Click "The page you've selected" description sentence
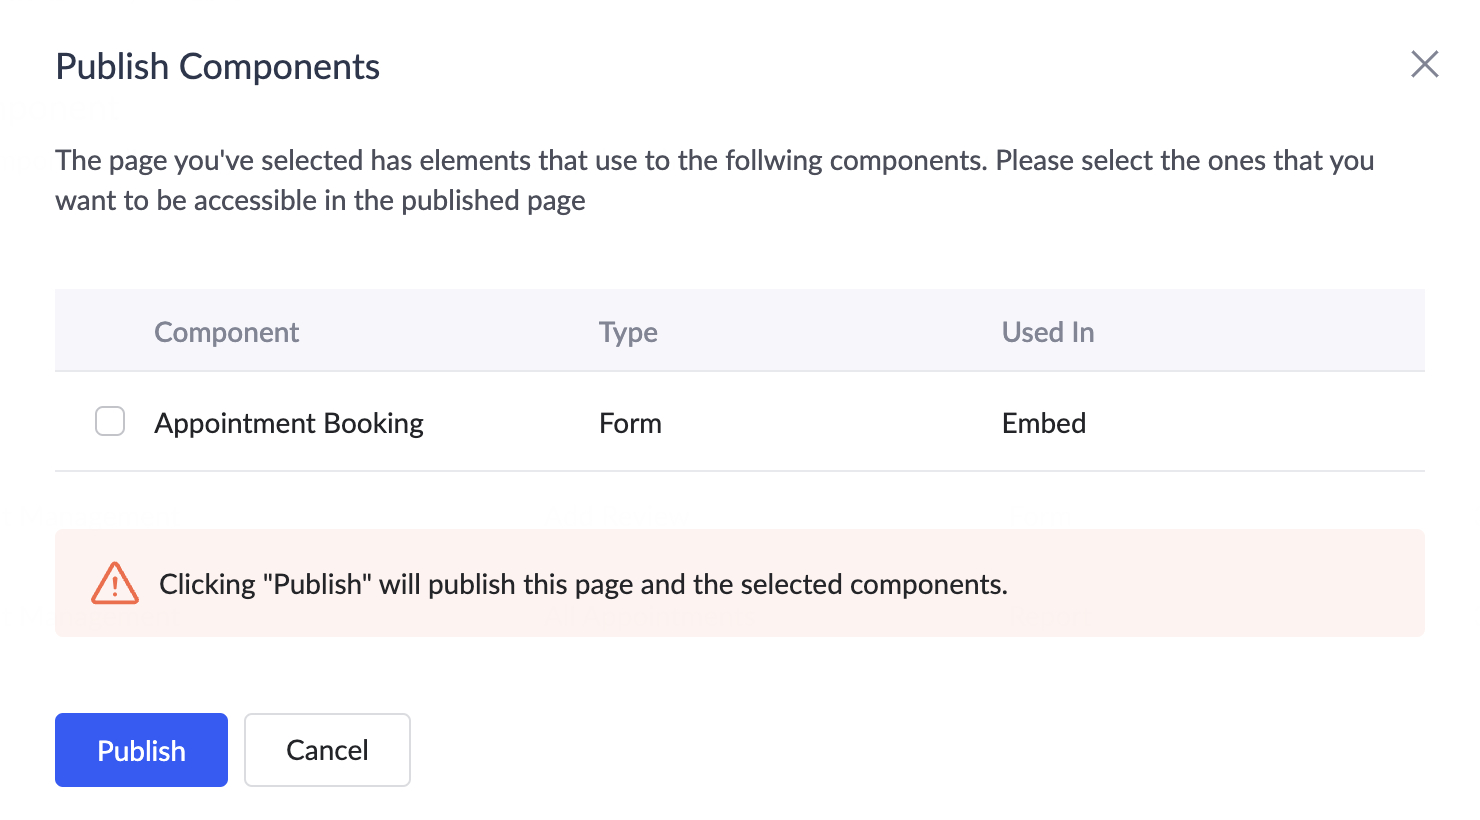This screenshot has height=820, width=1480. (400, 161)
